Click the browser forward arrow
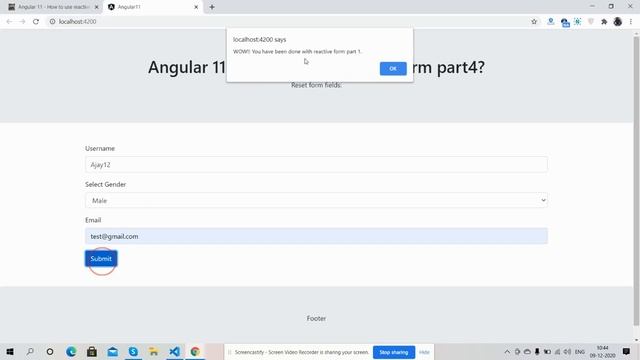 coord(22,22)
